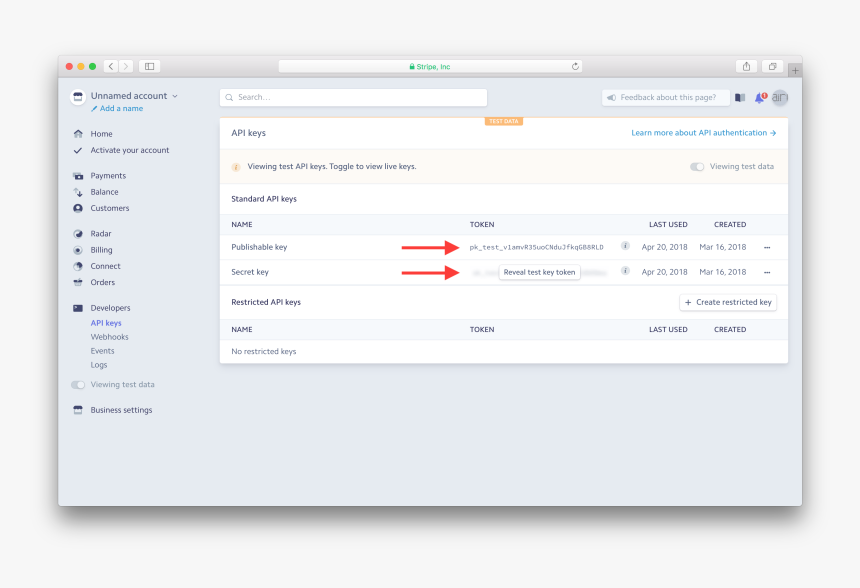Screen dimensions: 860x588
Task: Click the Search field
Action: 353,98
